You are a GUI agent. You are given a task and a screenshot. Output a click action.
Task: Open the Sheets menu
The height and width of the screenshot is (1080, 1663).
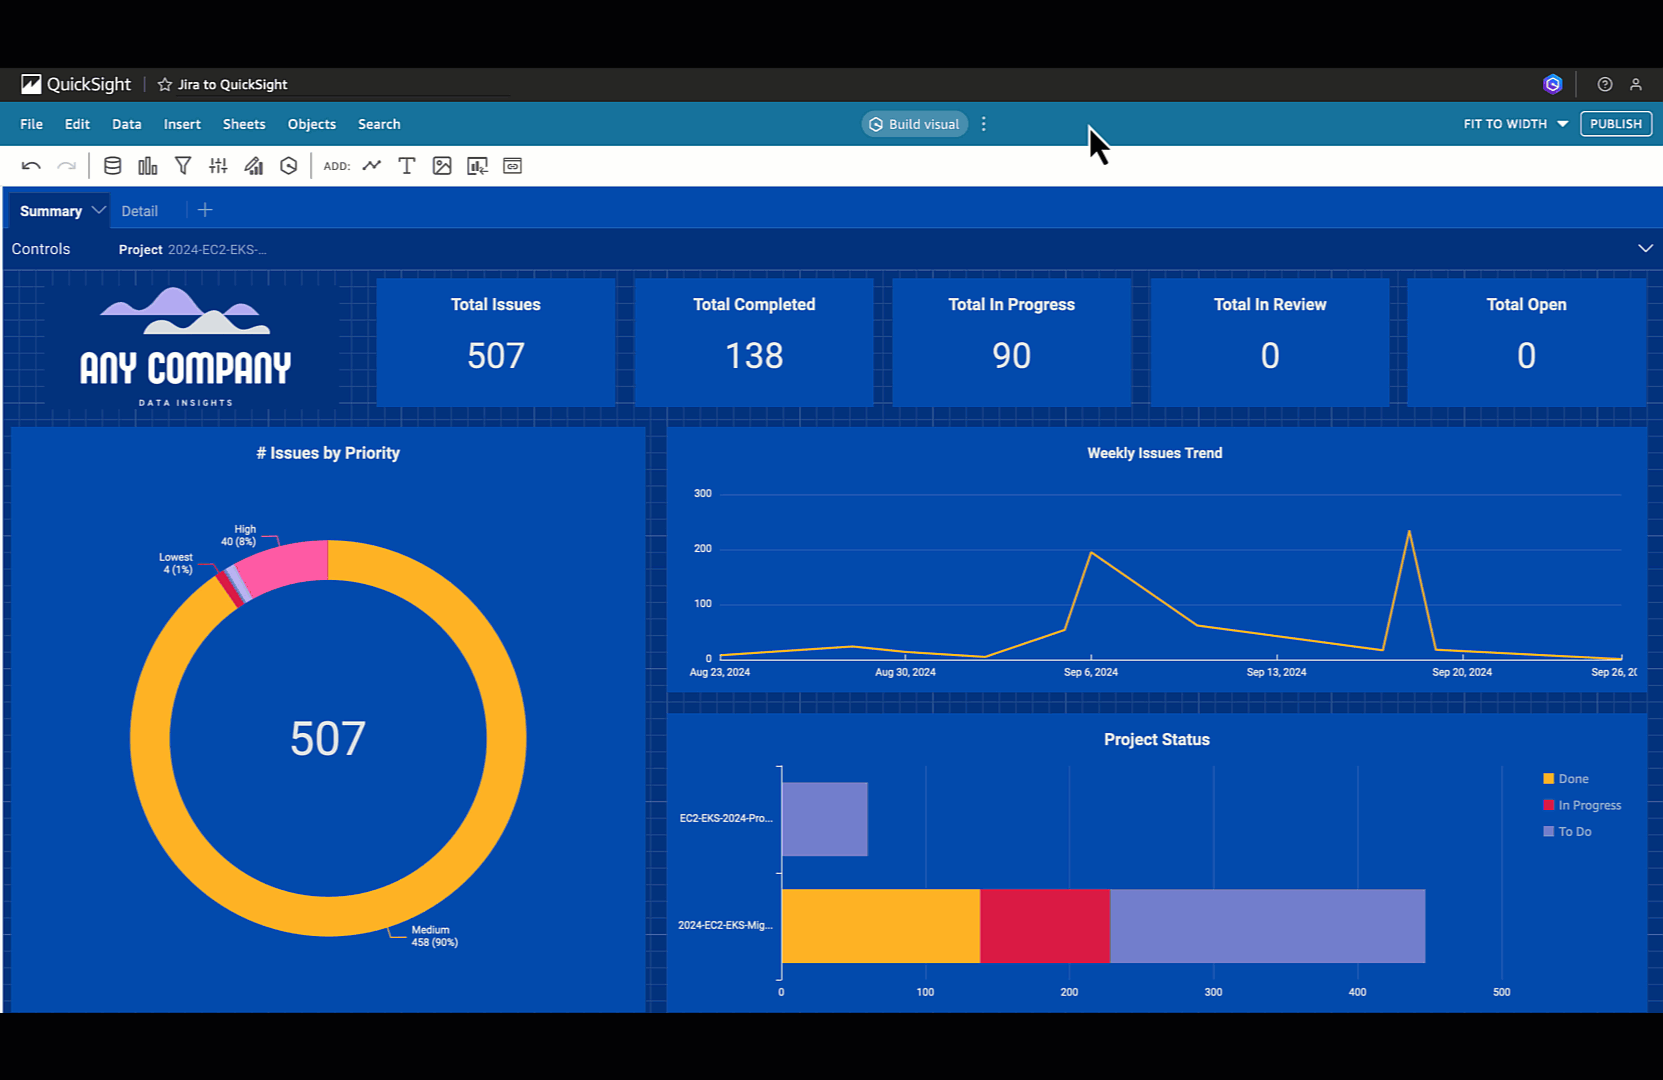pos(244,124)
